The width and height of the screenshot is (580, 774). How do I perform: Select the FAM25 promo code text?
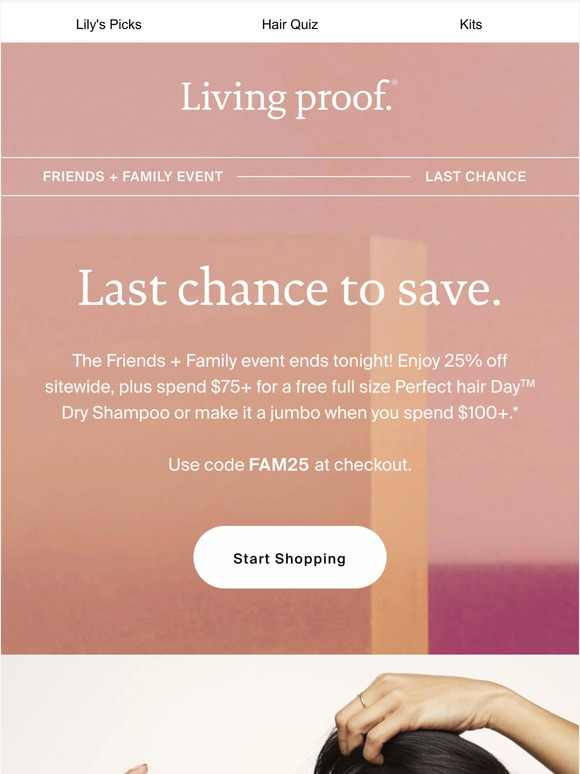click(279, 464)
